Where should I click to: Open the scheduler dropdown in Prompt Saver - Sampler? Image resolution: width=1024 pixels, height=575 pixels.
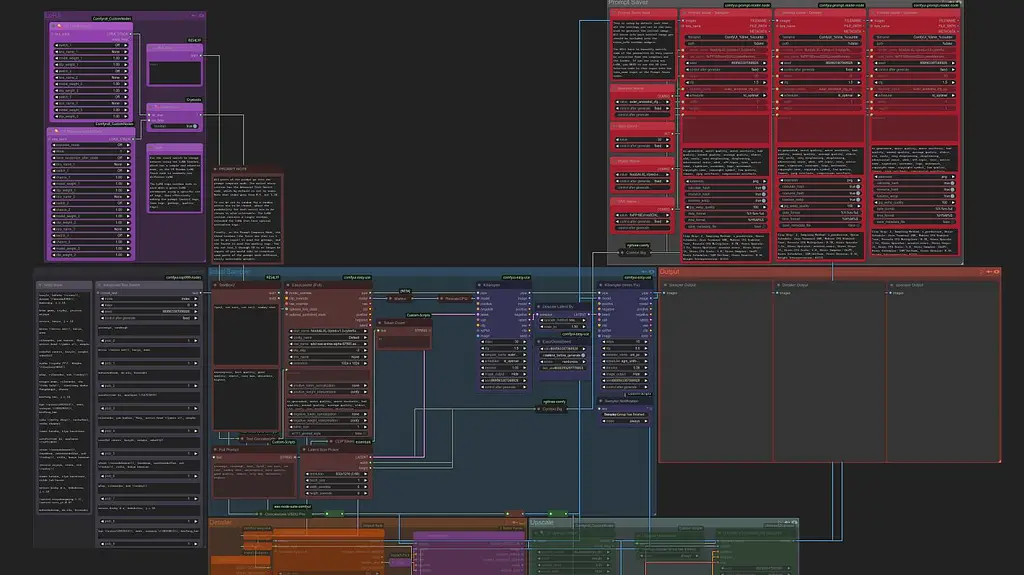[x=726, y=95]
